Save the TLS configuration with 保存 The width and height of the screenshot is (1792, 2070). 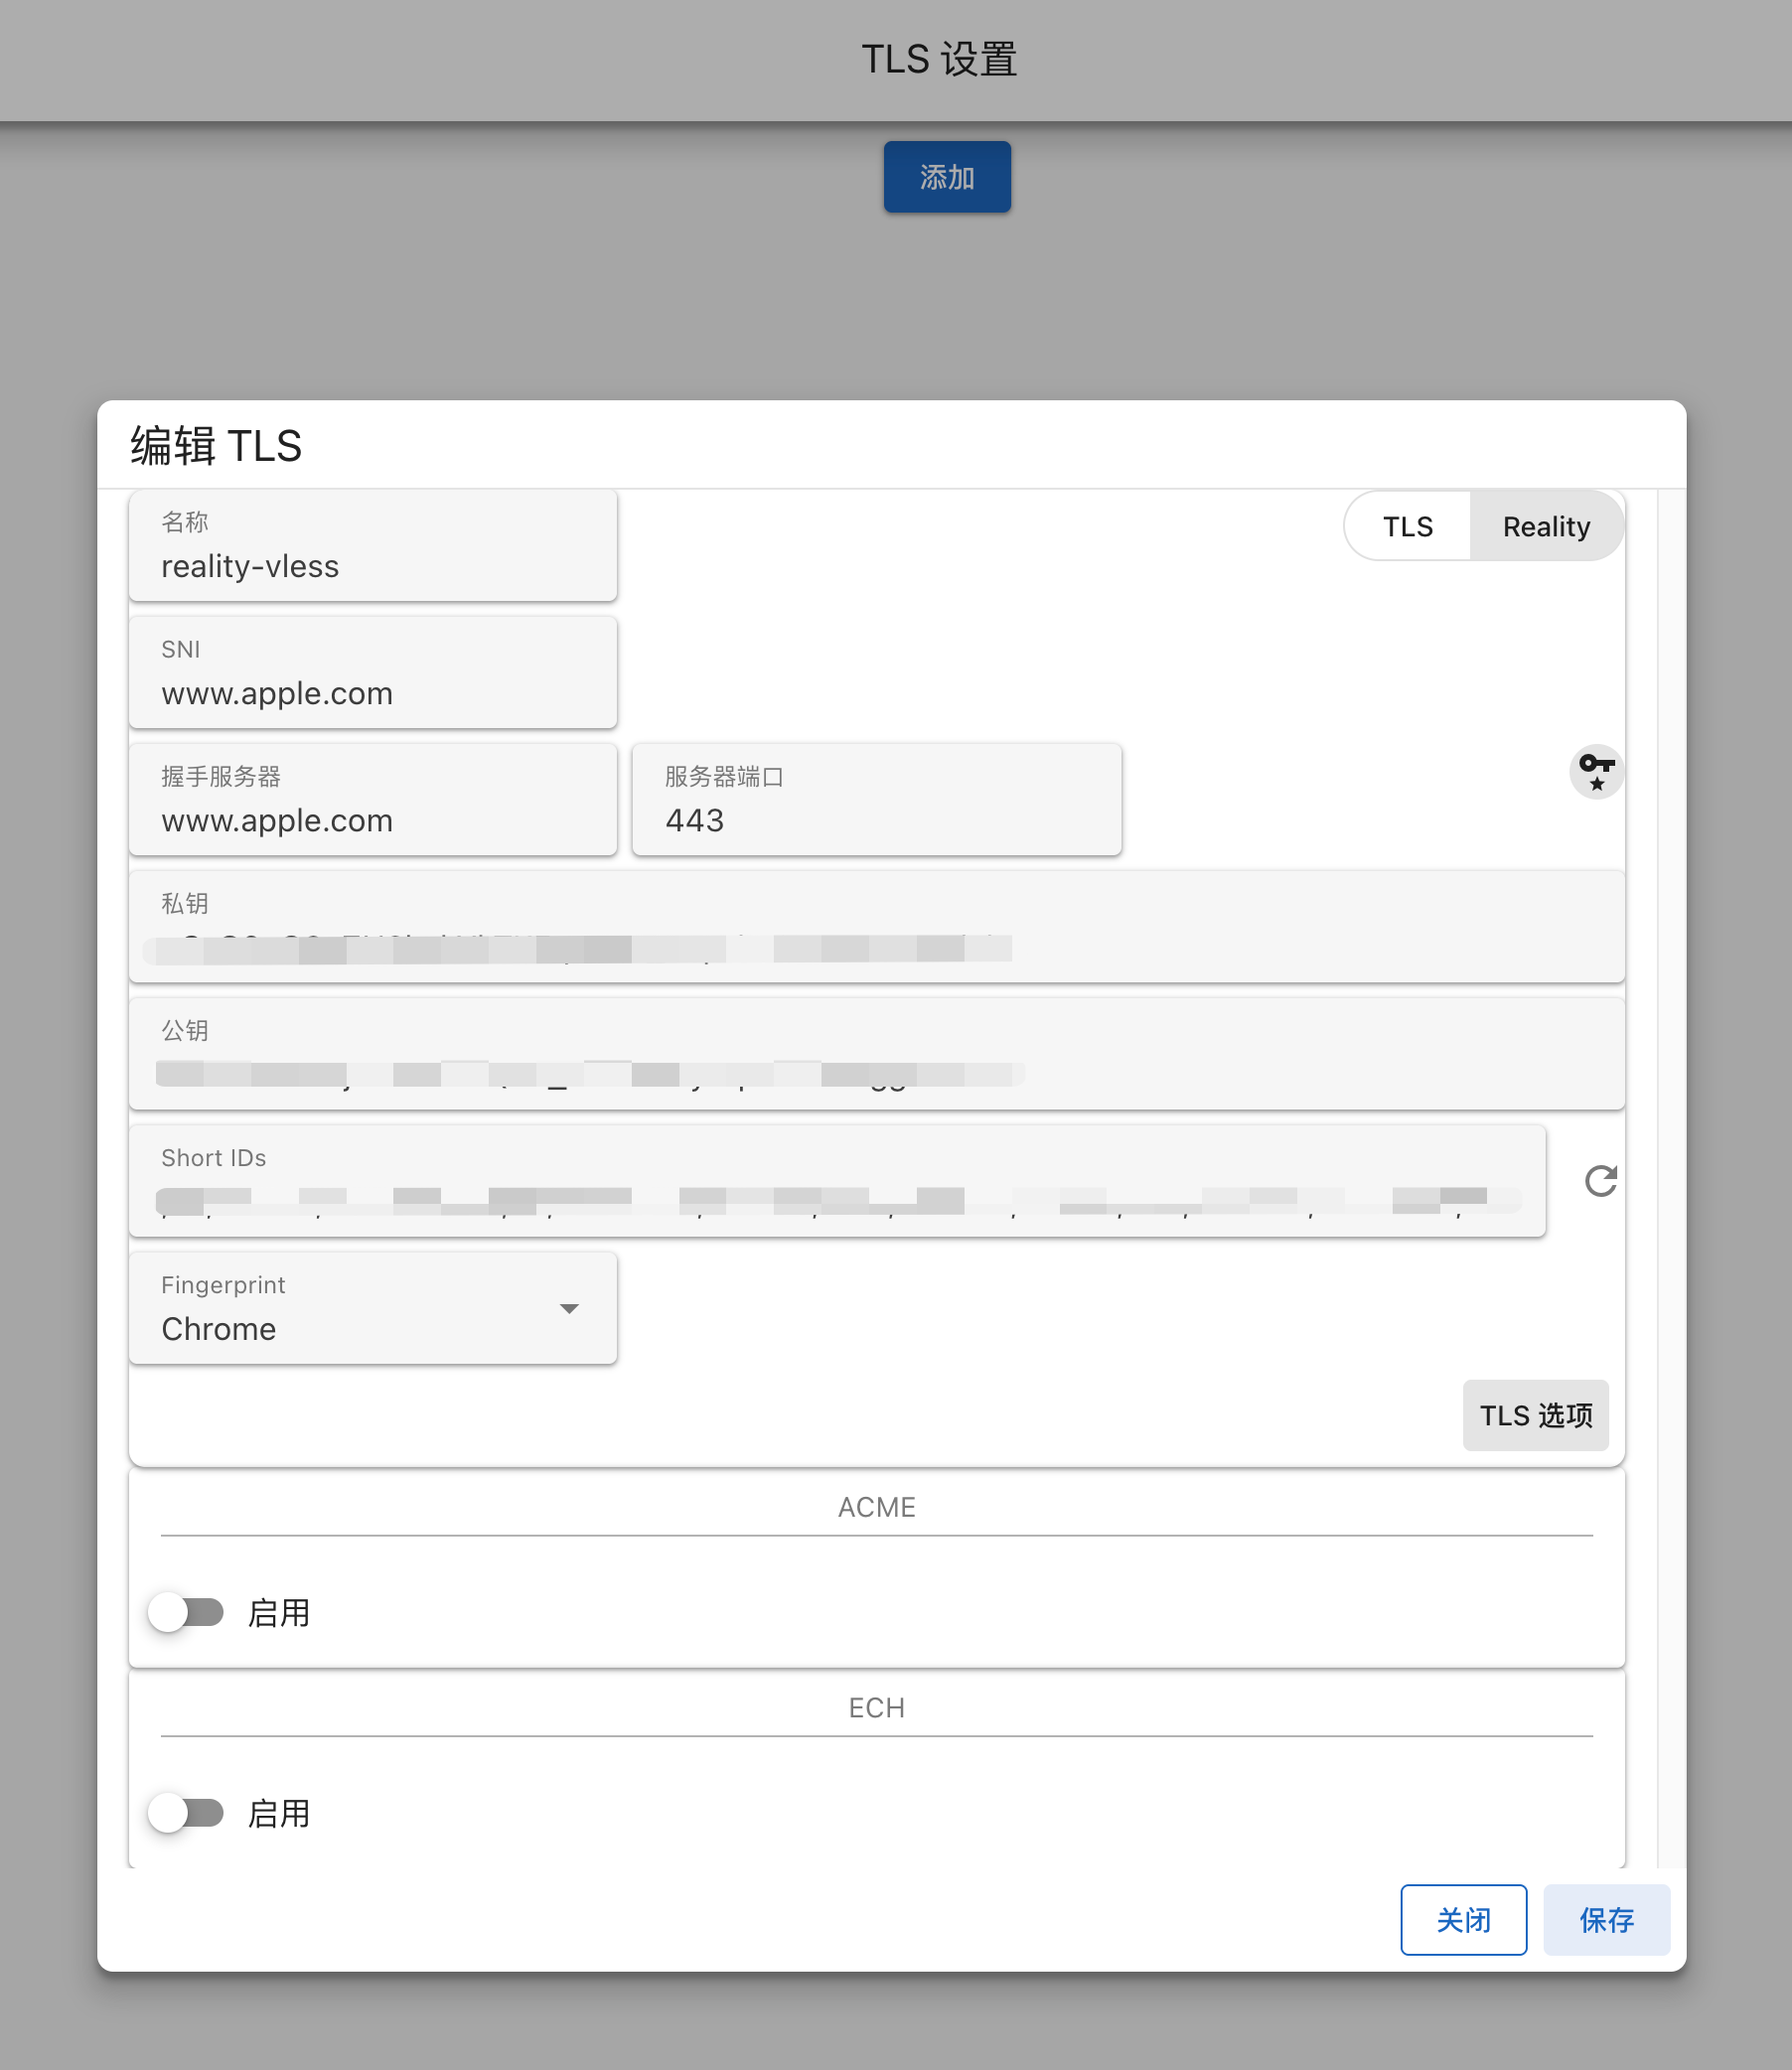(x=1606, y=1920)
